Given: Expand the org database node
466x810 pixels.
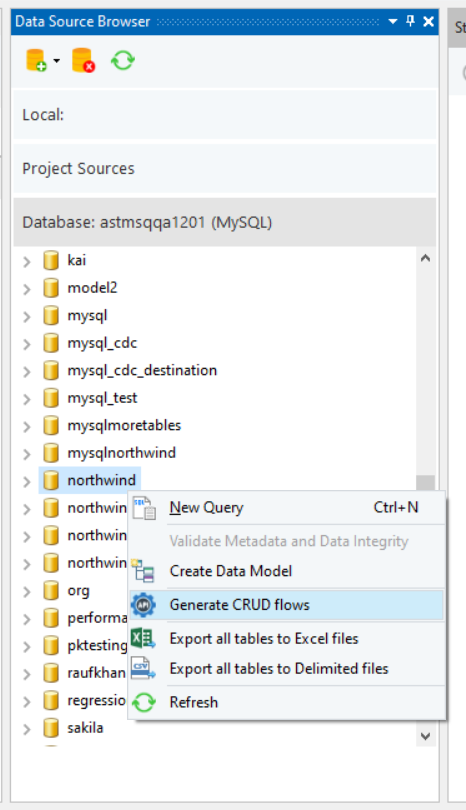Looking at the screenshot, I should tap(27, 591).
